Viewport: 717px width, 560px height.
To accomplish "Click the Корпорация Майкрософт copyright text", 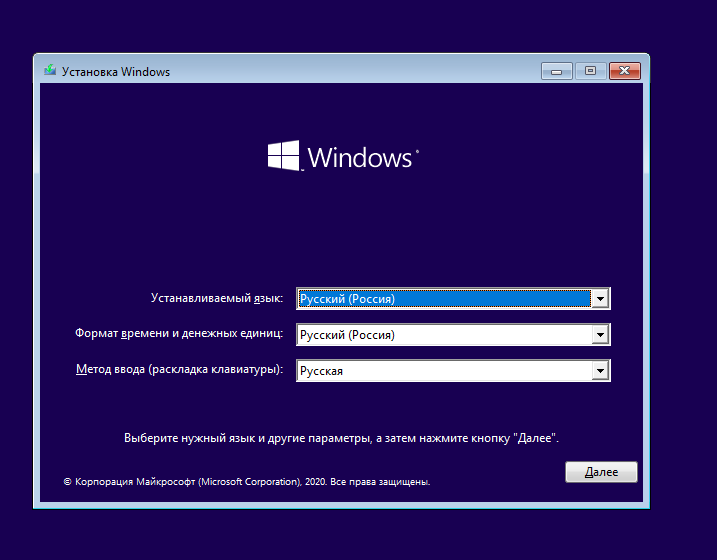I will (247, 482).
